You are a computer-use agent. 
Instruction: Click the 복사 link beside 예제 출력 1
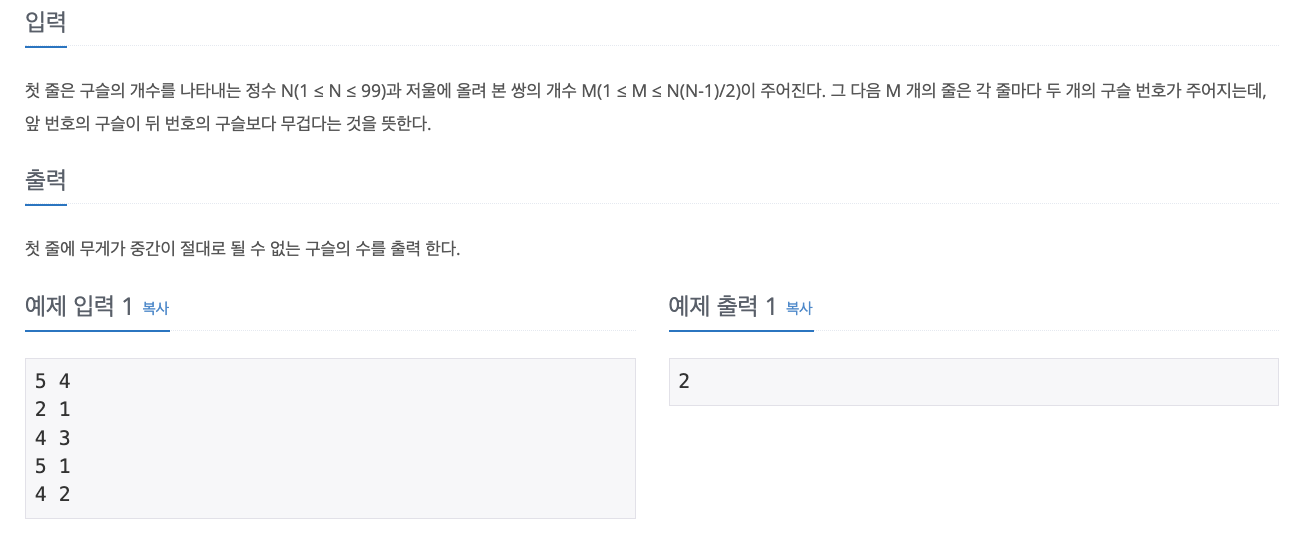(799, 308)
